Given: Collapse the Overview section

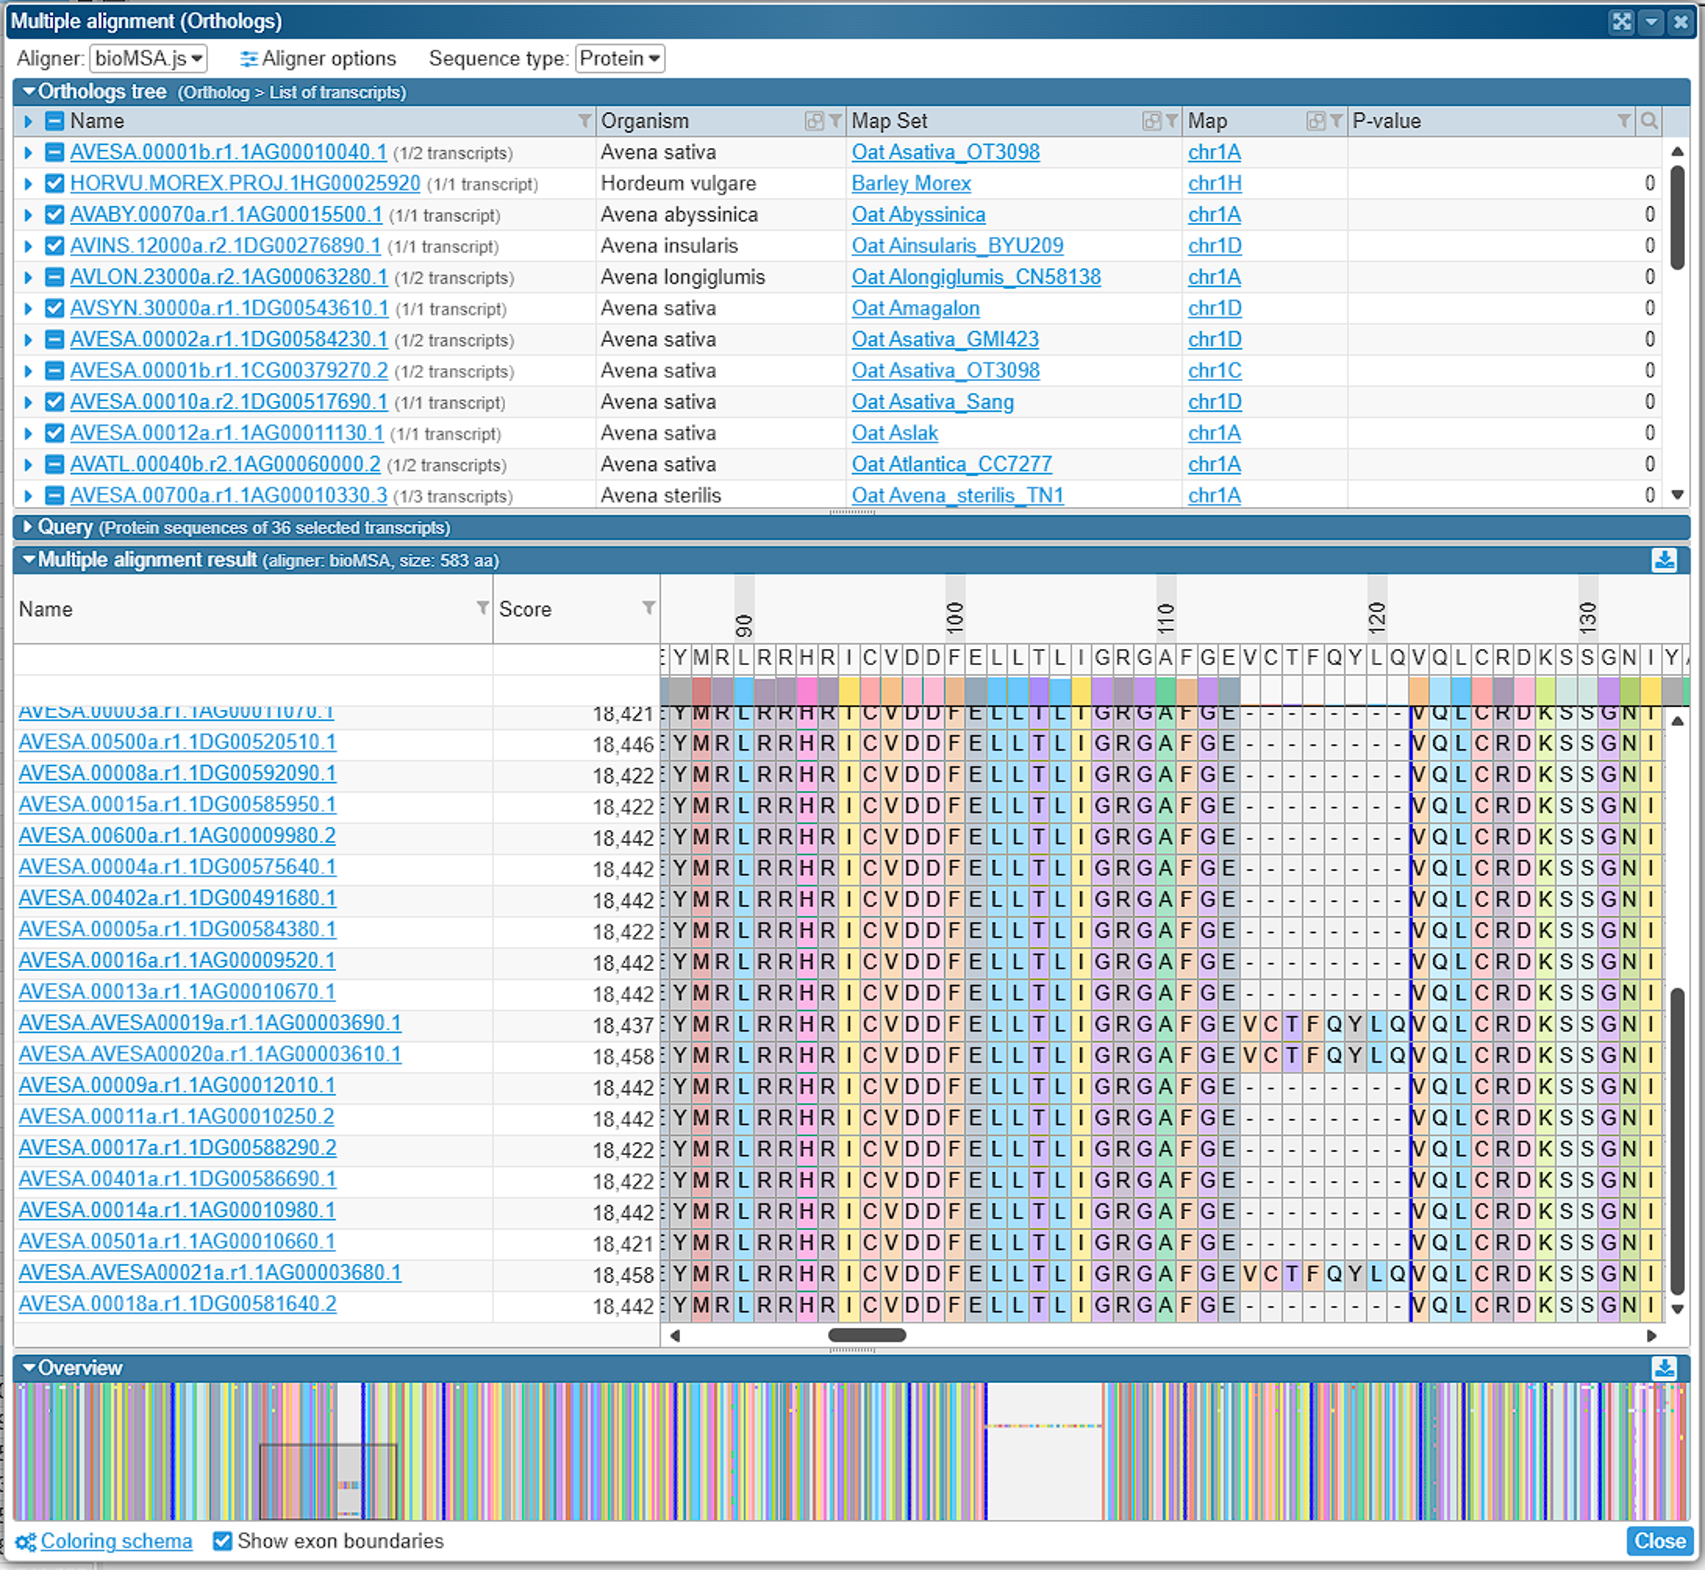Looking at the screenshot, I should point(28,1368).
